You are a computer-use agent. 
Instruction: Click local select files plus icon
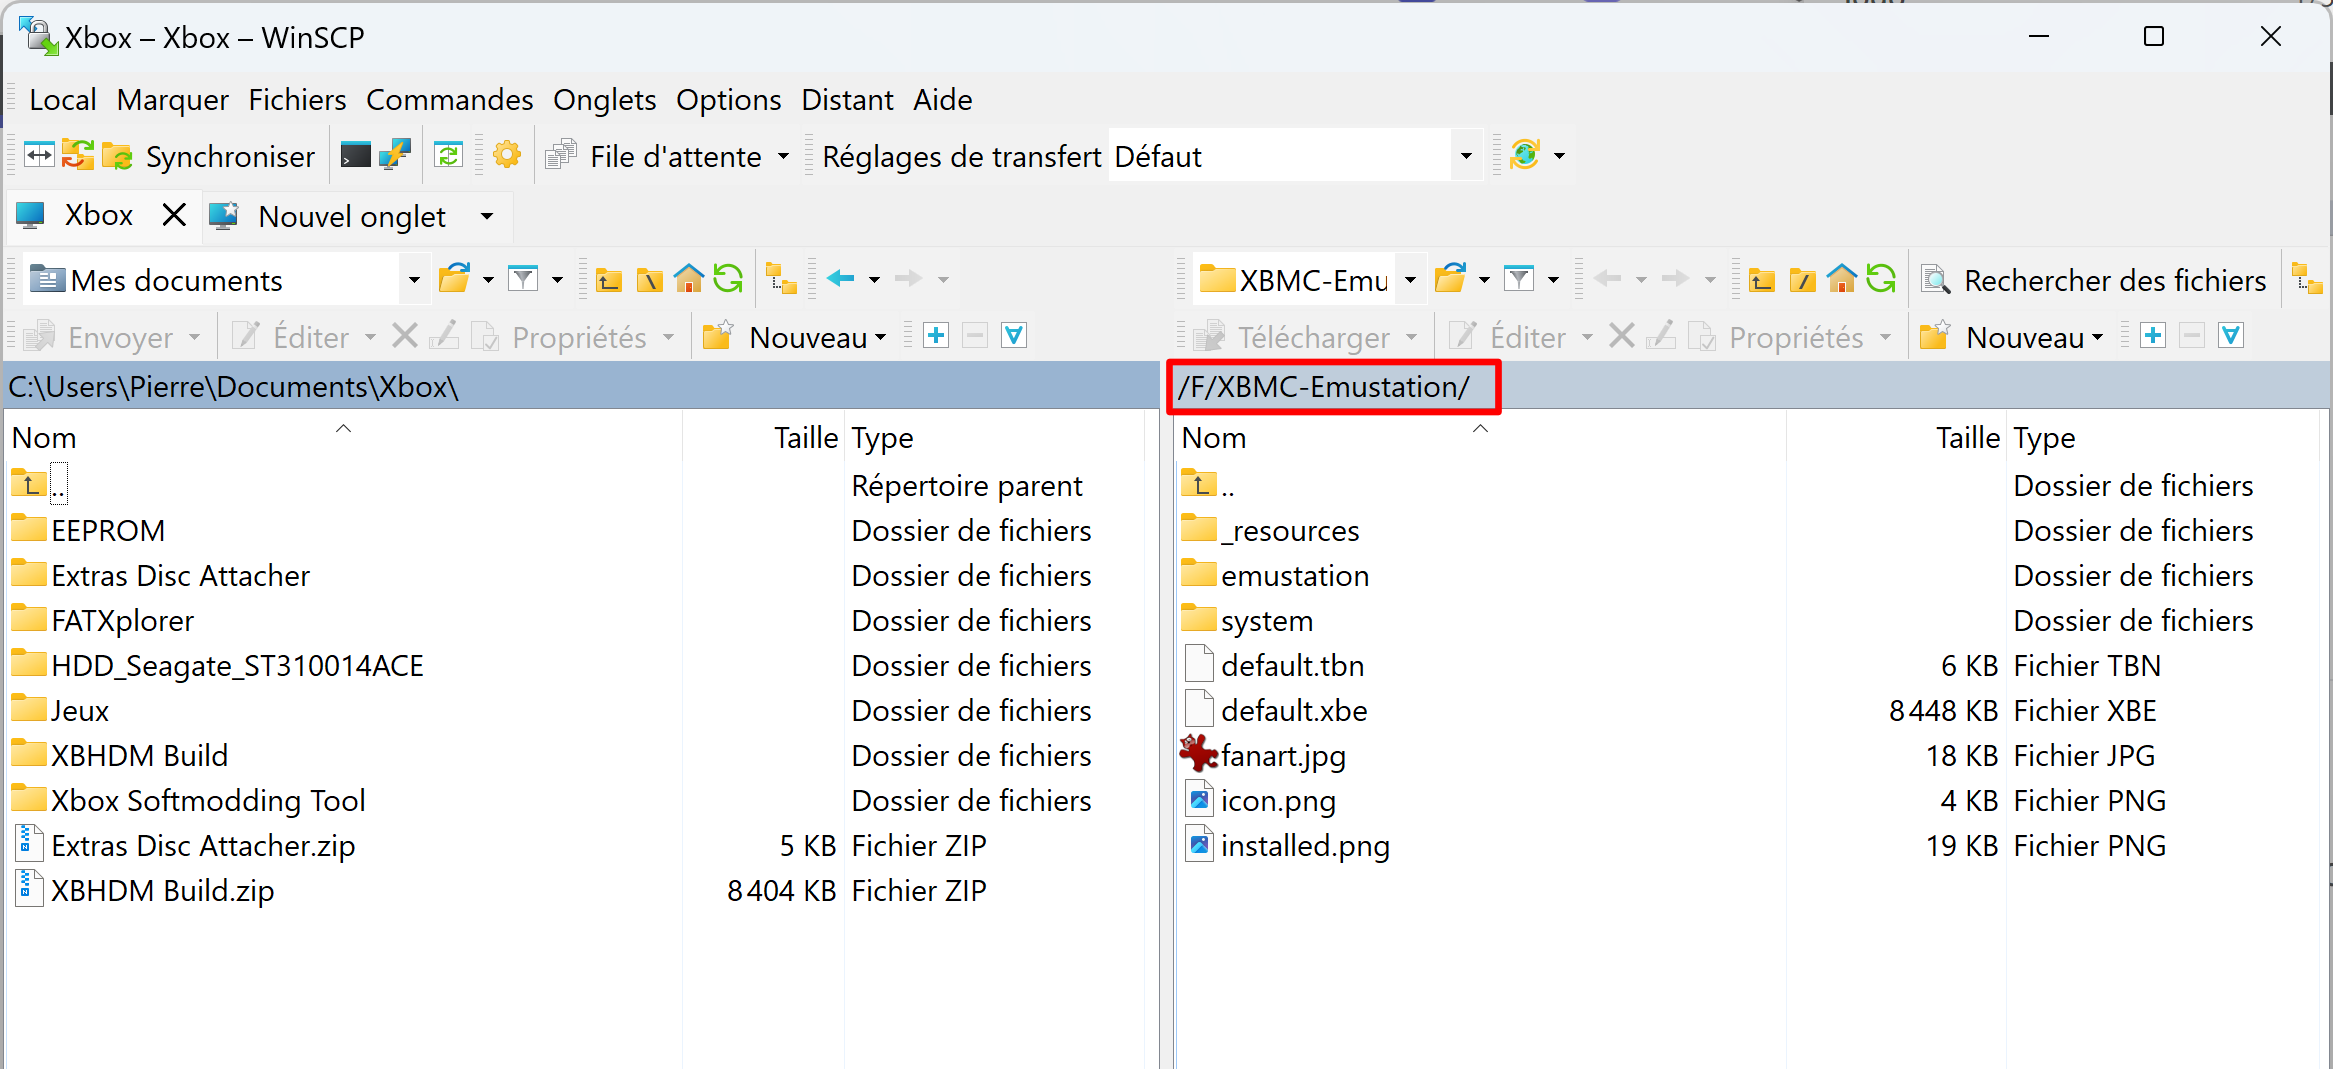coord(936,336)
